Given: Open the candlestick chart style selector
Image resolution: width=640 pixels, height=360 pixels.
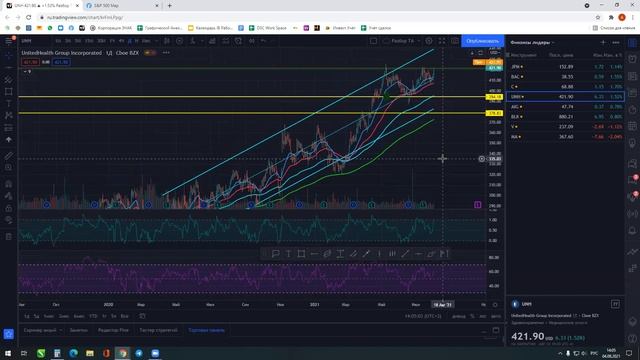Looking at the screenshot, I should (167, 41).
